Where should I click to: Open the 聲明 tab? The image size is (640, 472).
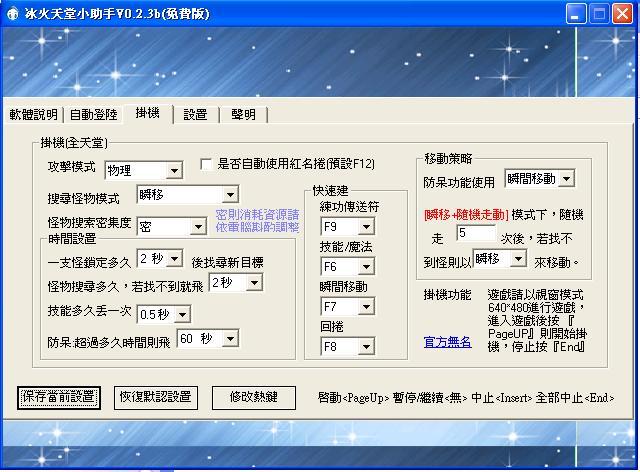(244, 114)
